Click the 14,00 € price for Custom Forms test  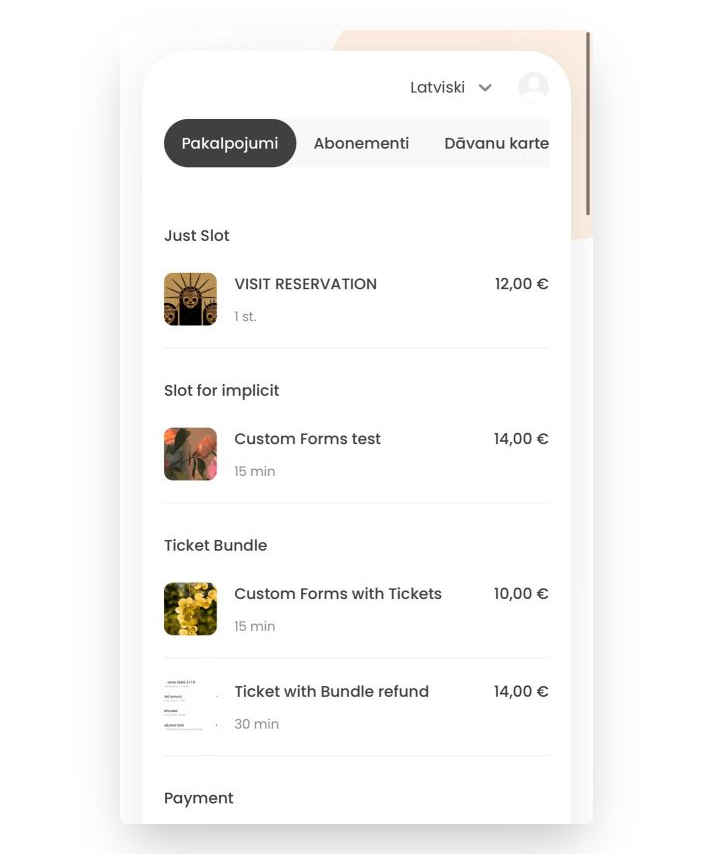coord(521,438)
